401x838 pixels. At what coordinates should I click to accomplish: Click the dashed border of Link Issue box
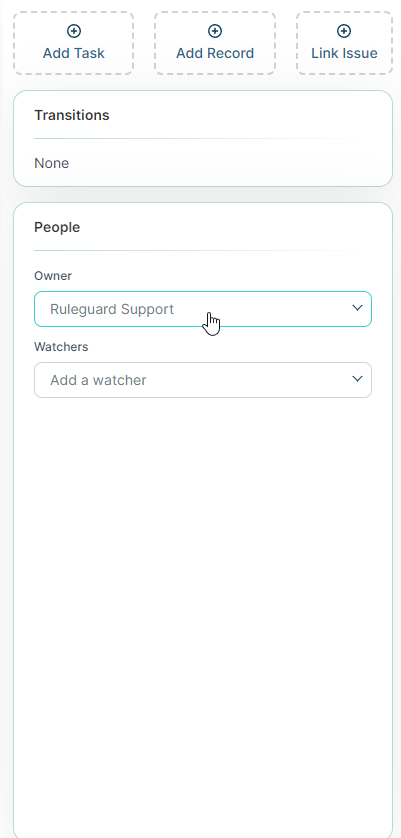[x=344, y=12]
